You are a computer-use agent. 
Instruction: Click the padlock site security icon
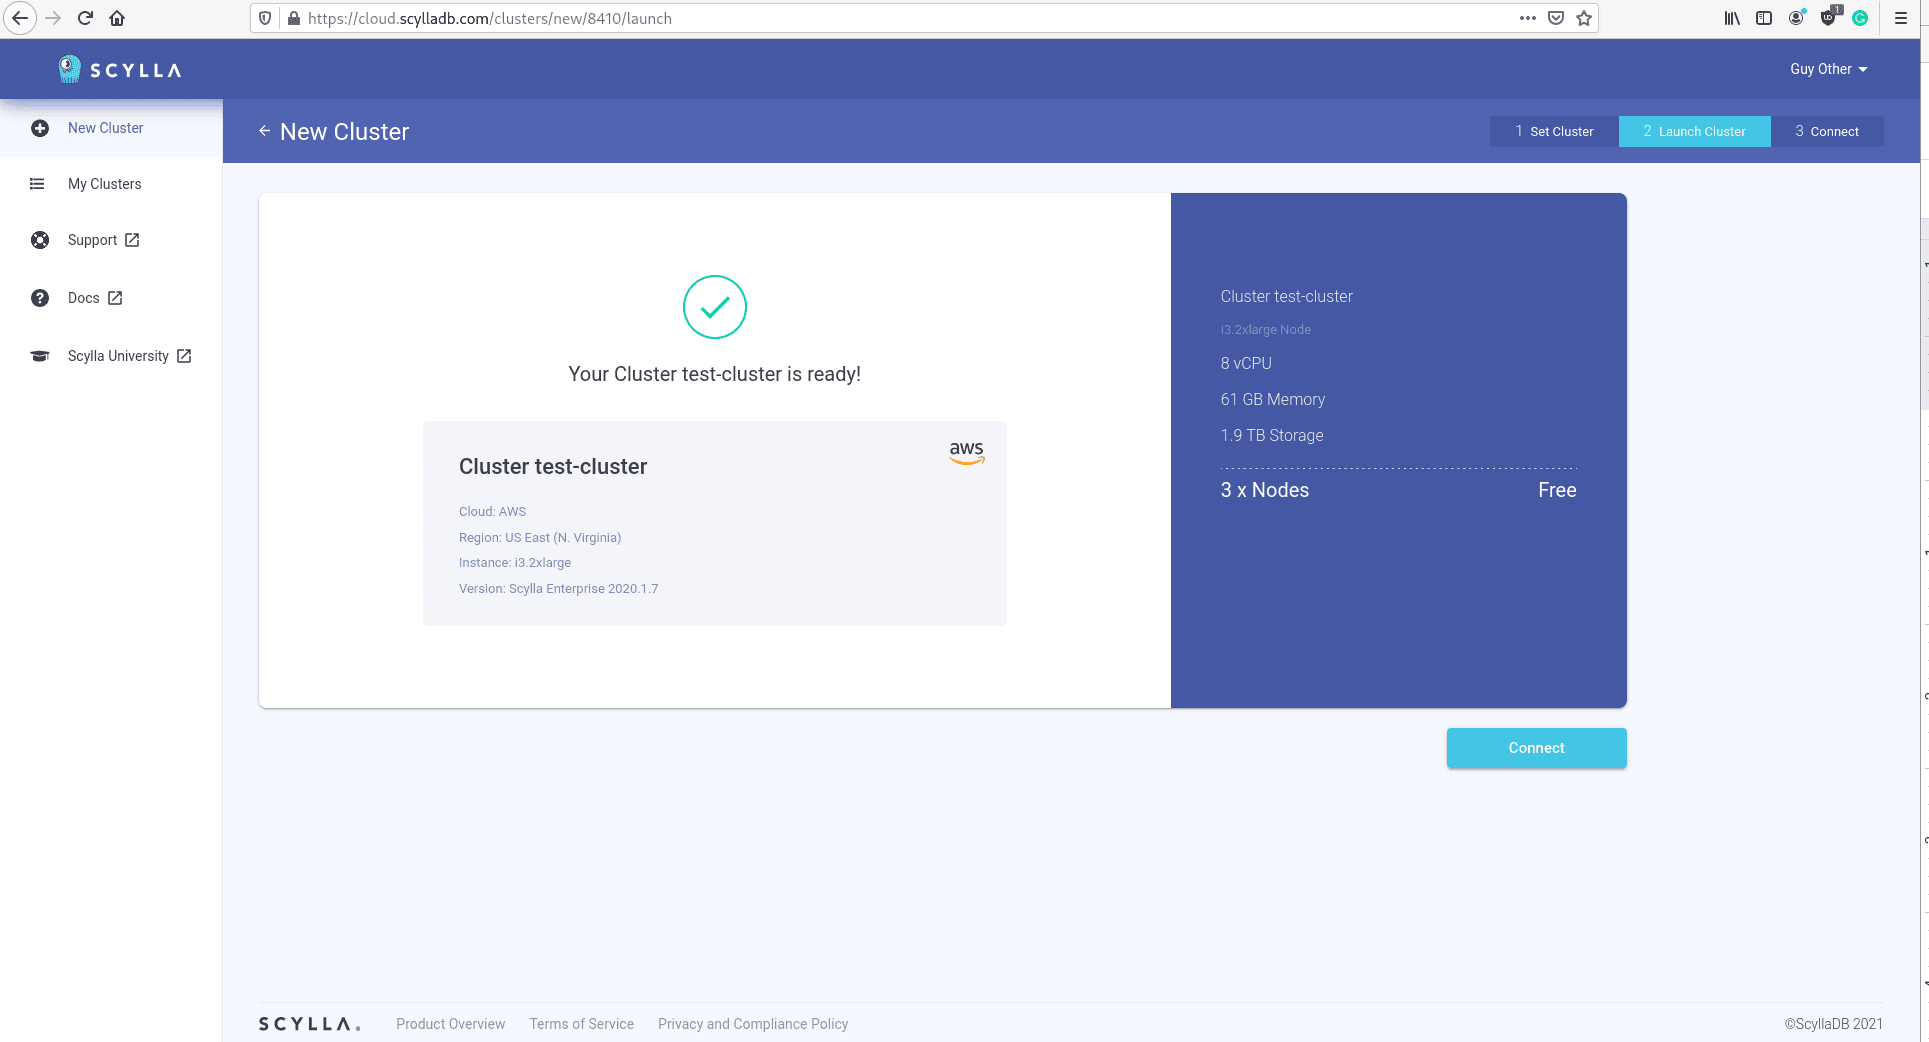(294, 18)
